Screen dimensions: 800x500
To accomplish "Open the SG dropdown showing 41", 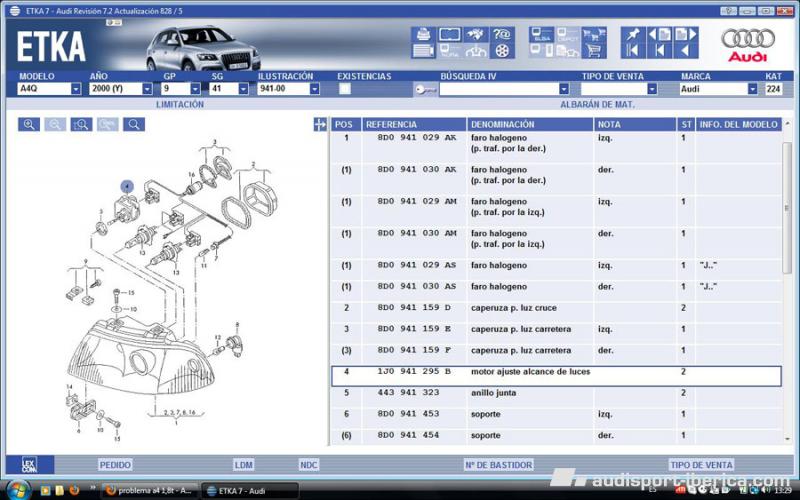I will [x=243, y=89].
